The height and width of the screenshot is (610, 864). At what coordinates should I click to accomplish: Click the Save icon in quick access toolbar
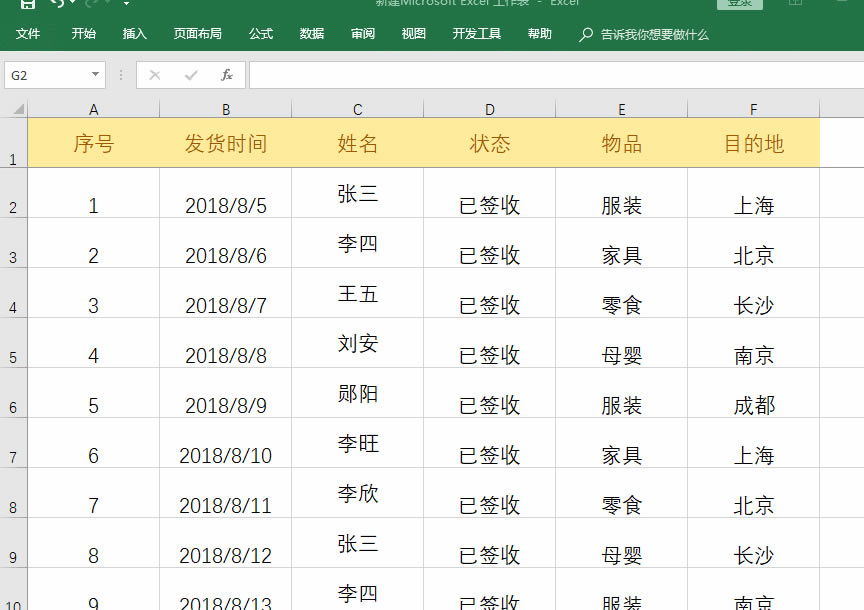click(x=28, y=4)
